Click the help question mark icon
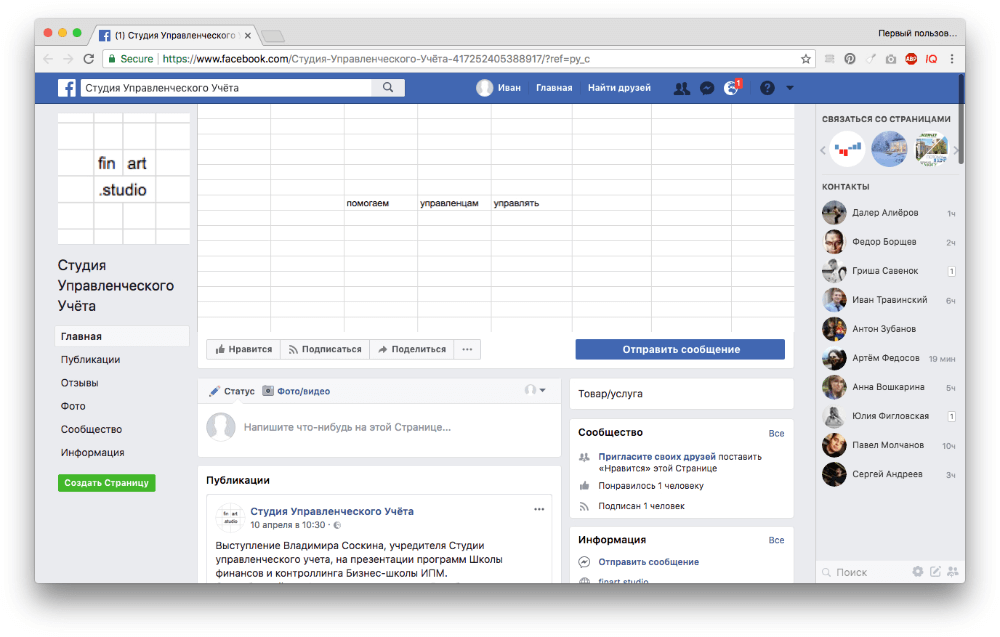 [767, 88]
